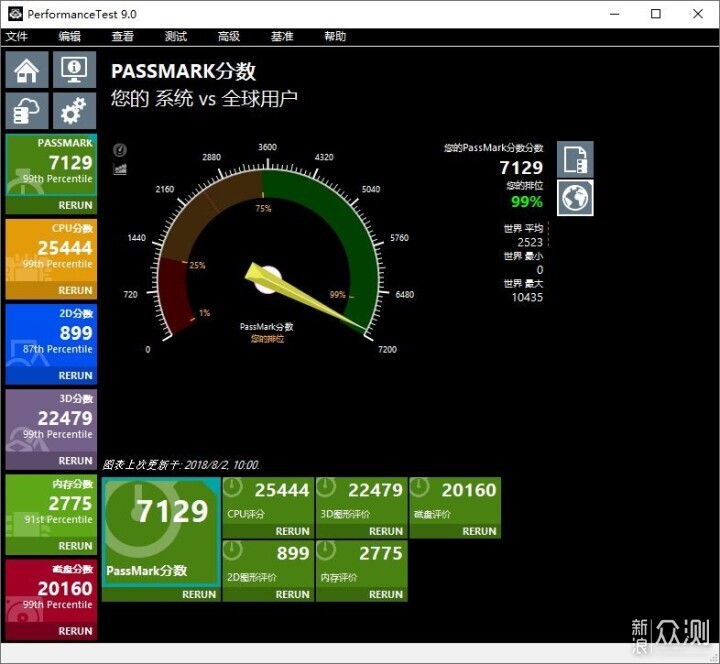Minimize the PerformanceTest window
This screenshot has width=720, height=664.
click(614, 14)
